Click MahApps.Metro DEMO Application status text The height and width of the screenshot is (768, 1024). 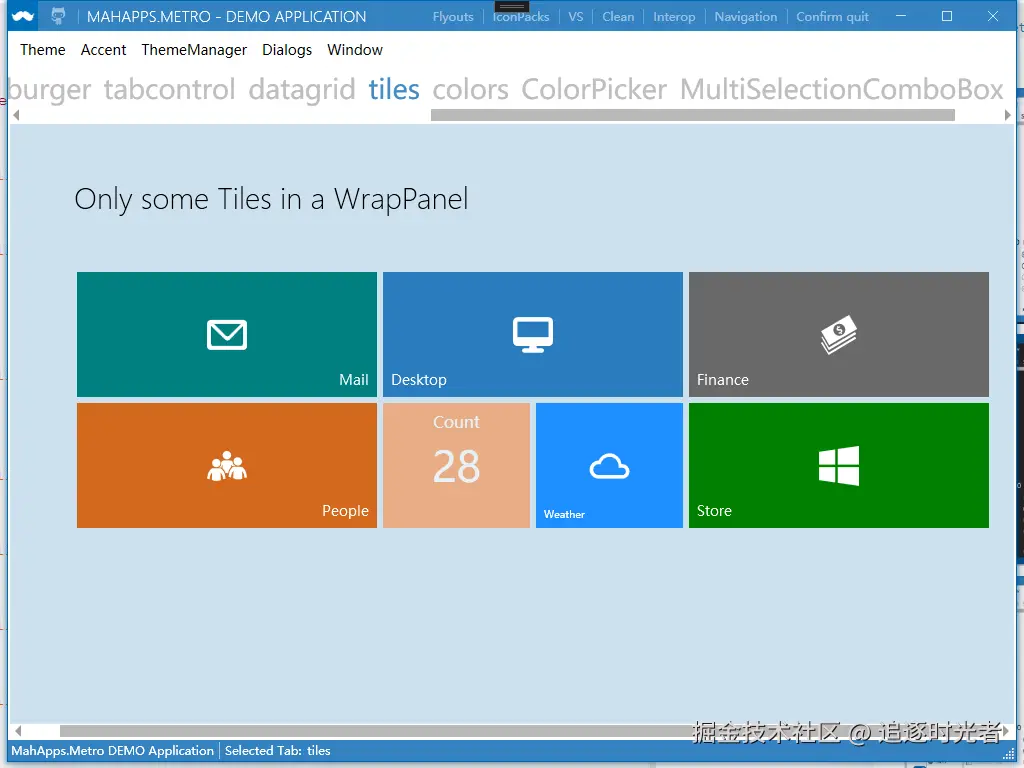coord(112,751)
